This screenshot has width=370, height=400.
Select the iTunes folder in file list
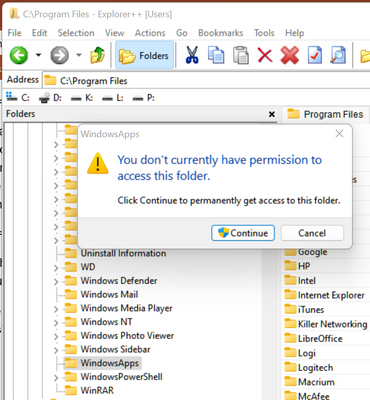(304, 310)
